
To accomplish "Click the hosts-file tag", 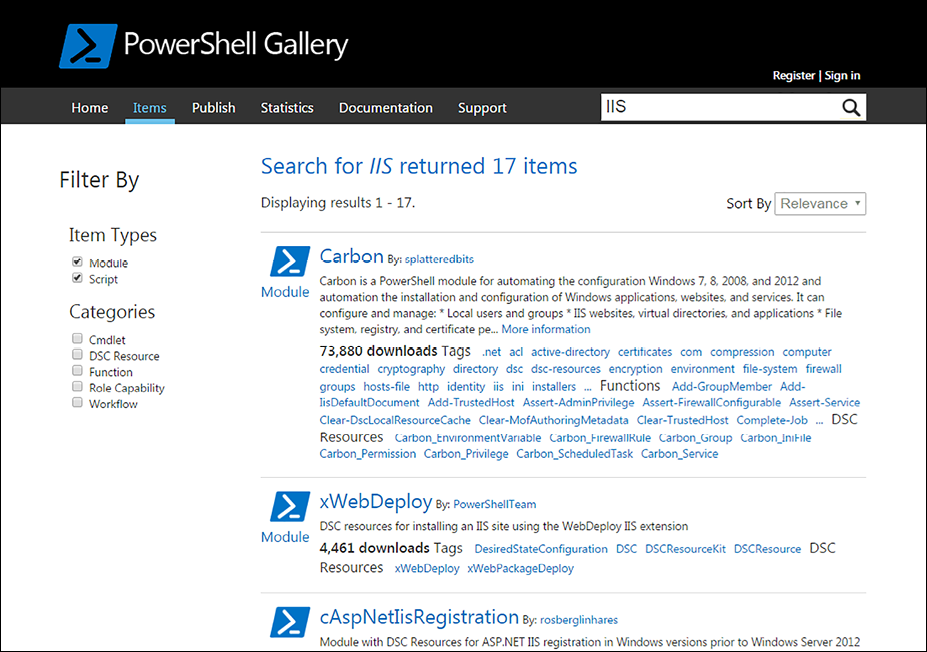I will coord(386,387).
